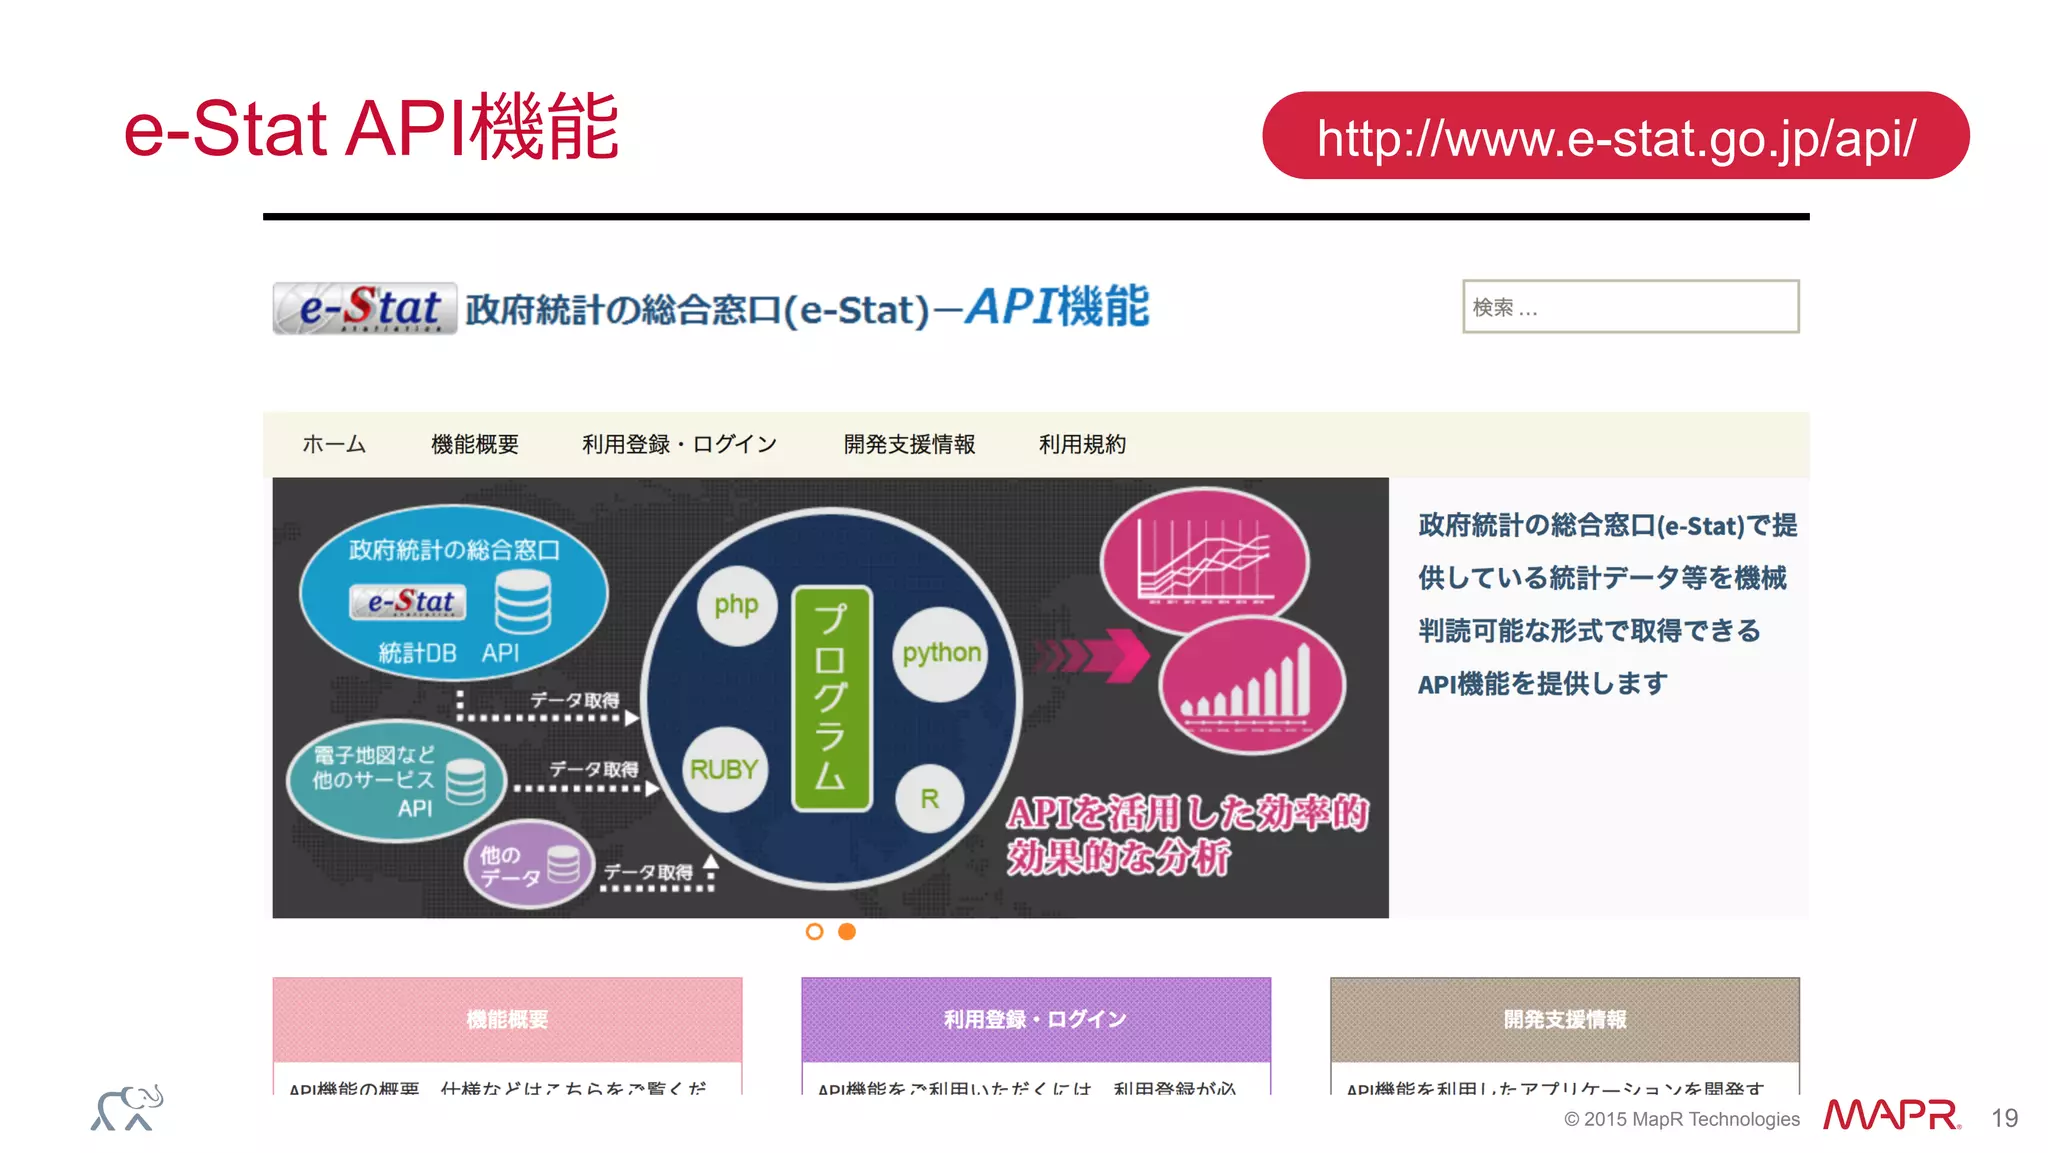Click the teal 電子地図など他のサービス ellipse
Screen dimensions: 2048x1153
click(396, 780)
